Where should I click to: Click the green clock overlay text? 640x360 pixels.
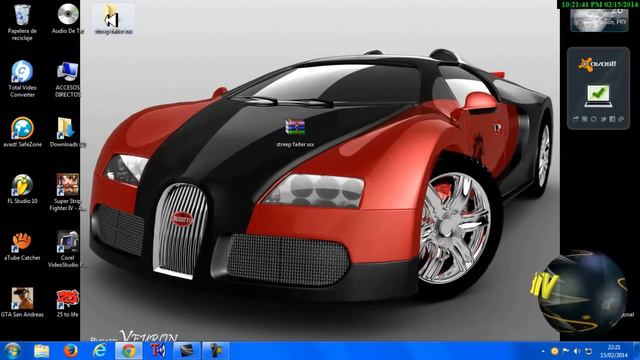pos(600,4)
